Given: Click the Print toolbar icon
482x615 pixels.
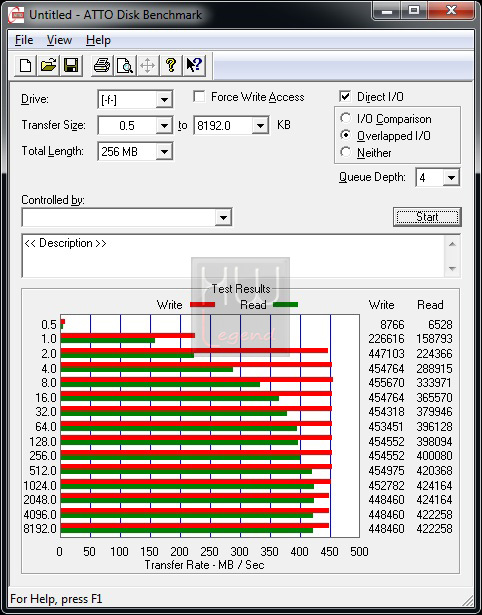Looking at the screenshot, I should point(102,65).
